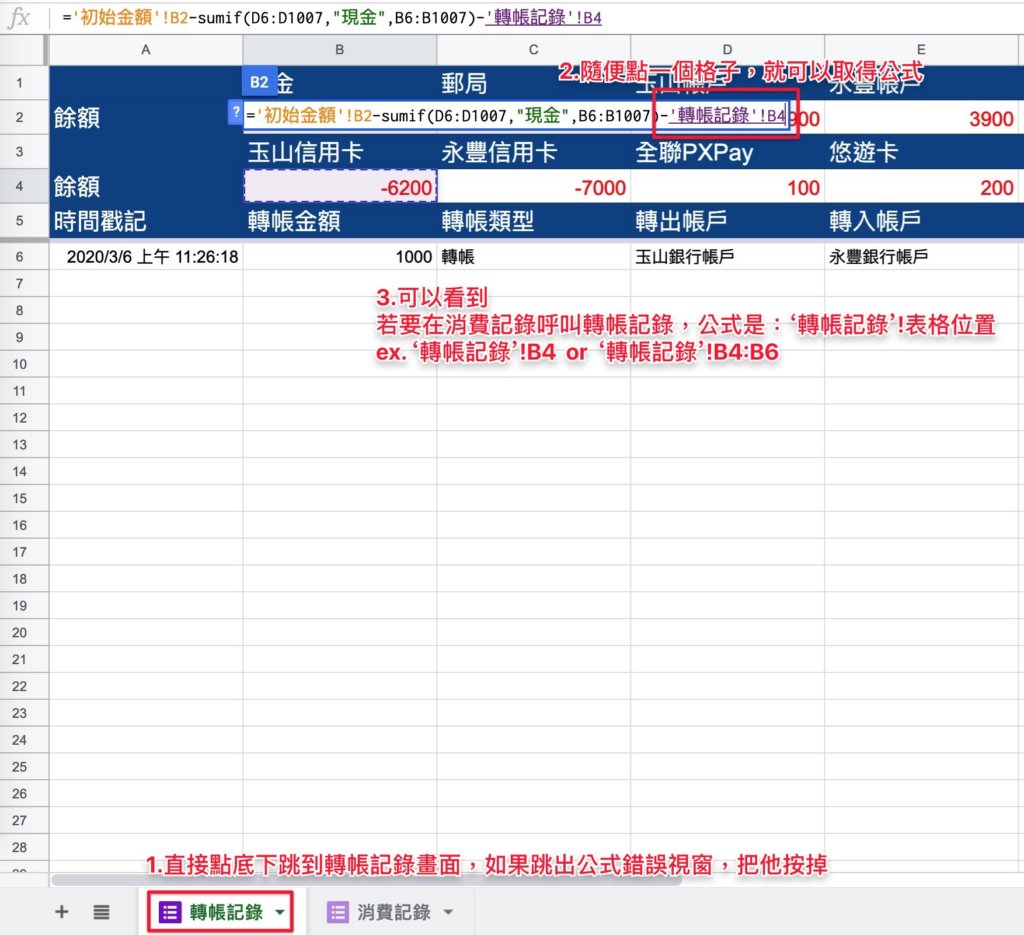Click the horizontal scrollbar at the bottom
Viewport: 1024px width, 935px height.
coord(366,880)
